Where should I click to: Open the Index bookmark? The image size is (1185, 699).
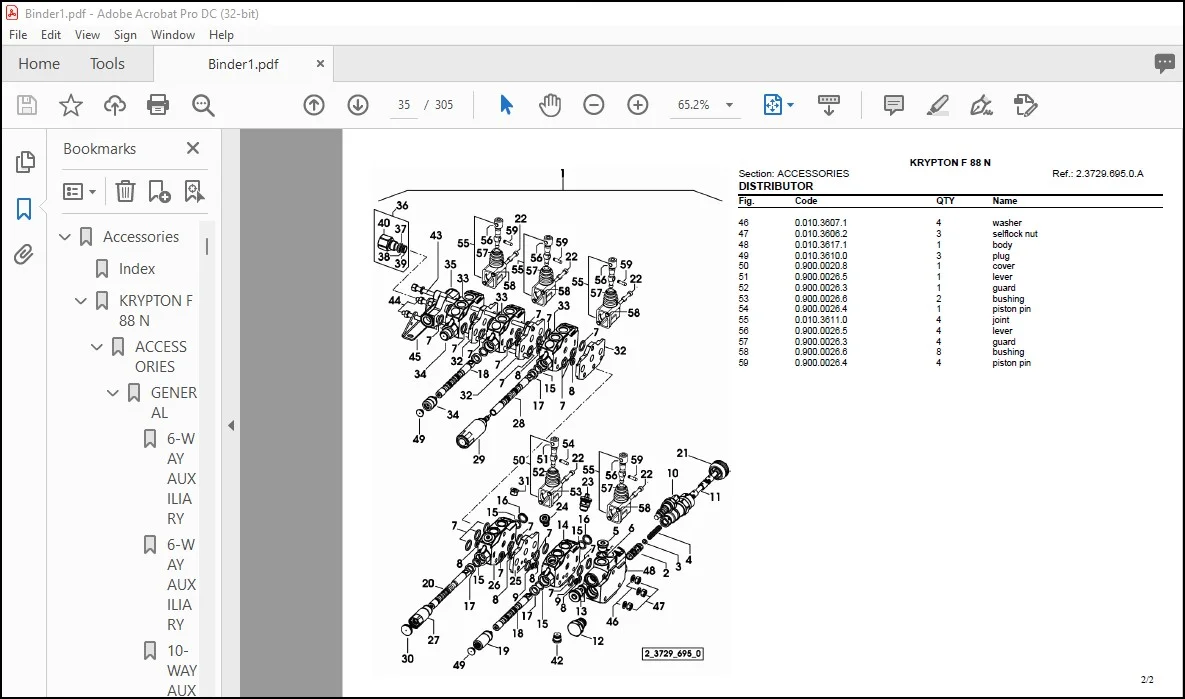coord(137,268)
